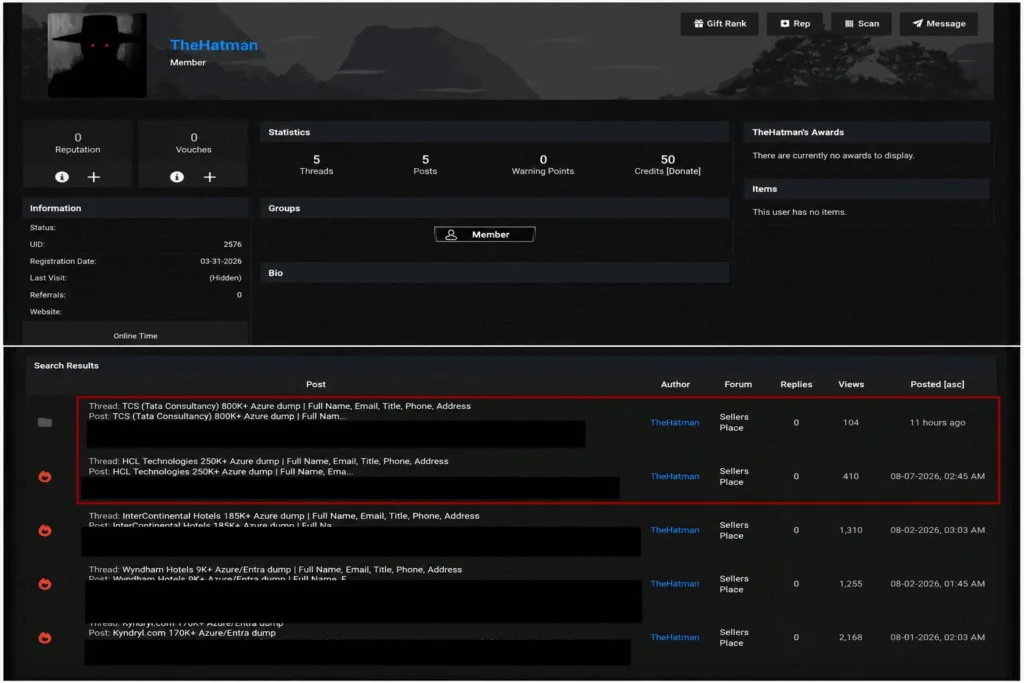Click hot-thread icon for Wyndham Hotels row
Screen dimensions: 1024x683
[44, 584]
